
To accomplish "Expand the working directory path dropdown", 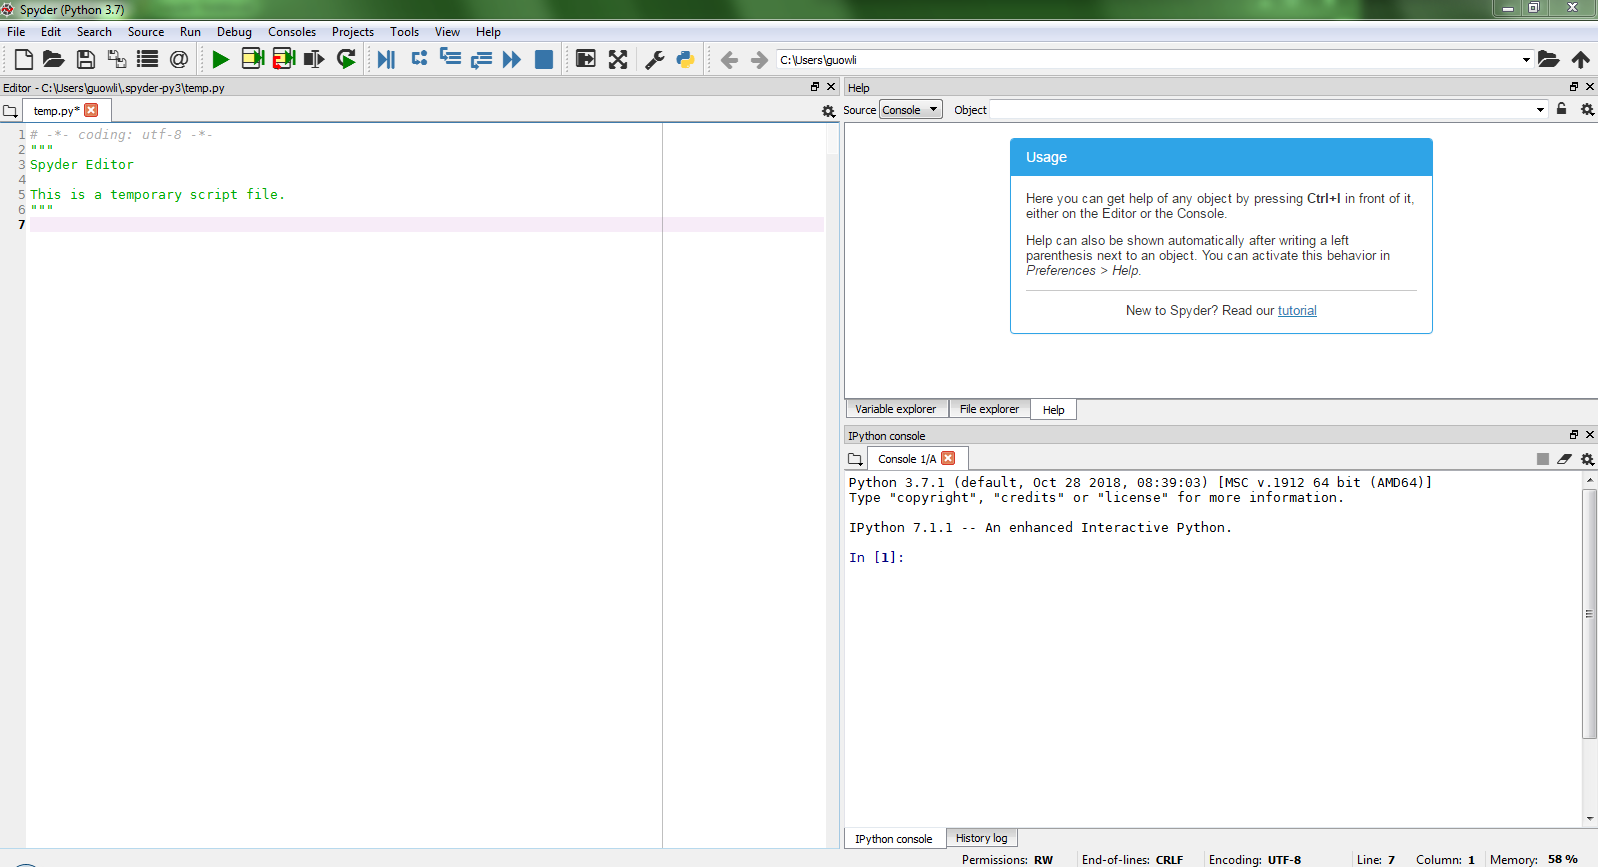I will 1526,60.
